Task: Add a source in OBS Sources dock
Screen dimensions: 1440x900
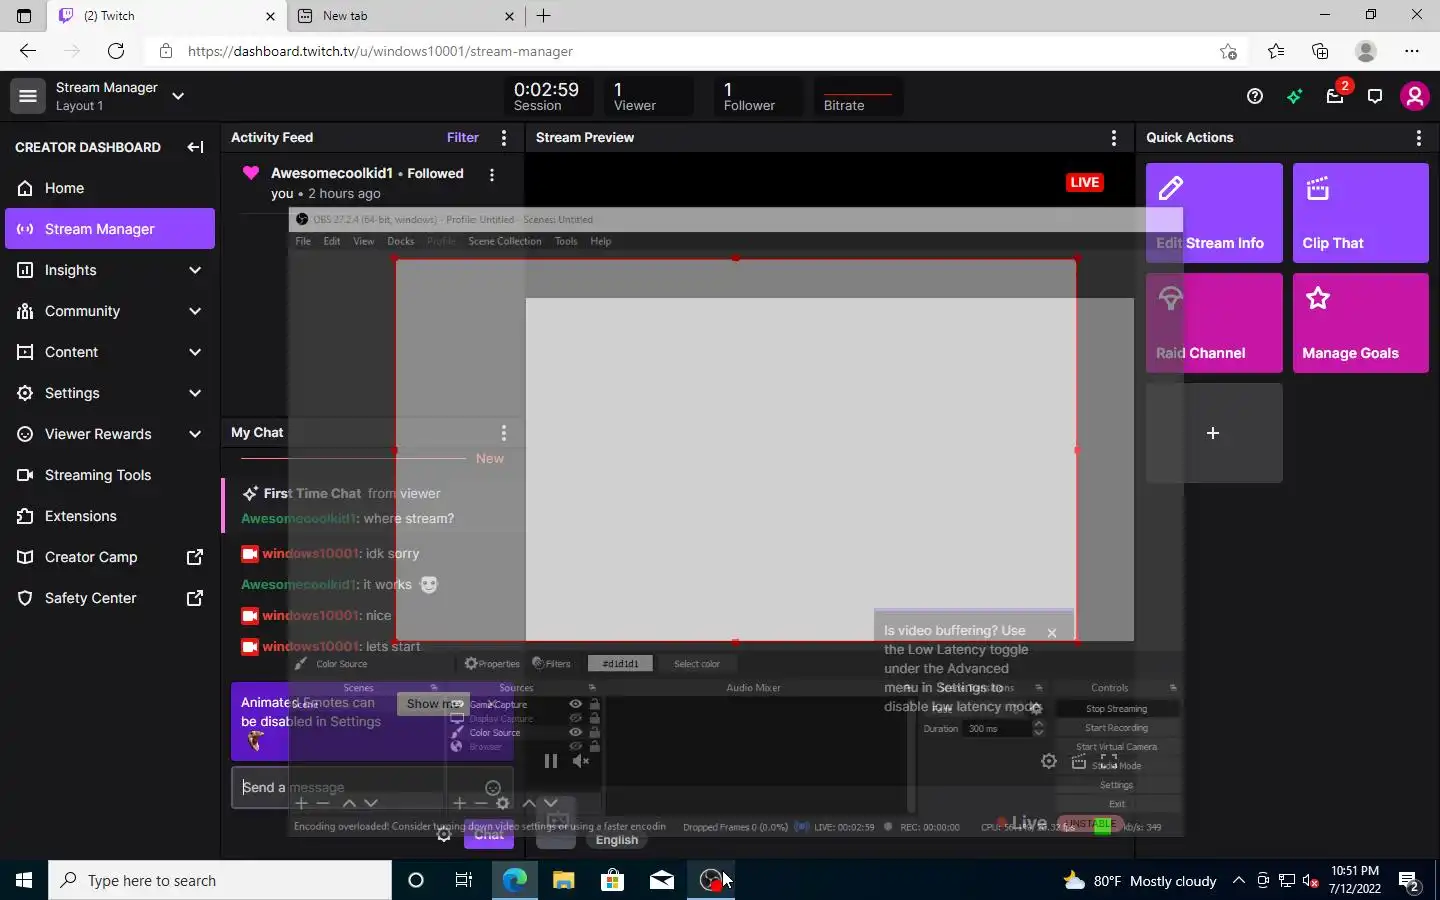Action: tap(459, 803)
